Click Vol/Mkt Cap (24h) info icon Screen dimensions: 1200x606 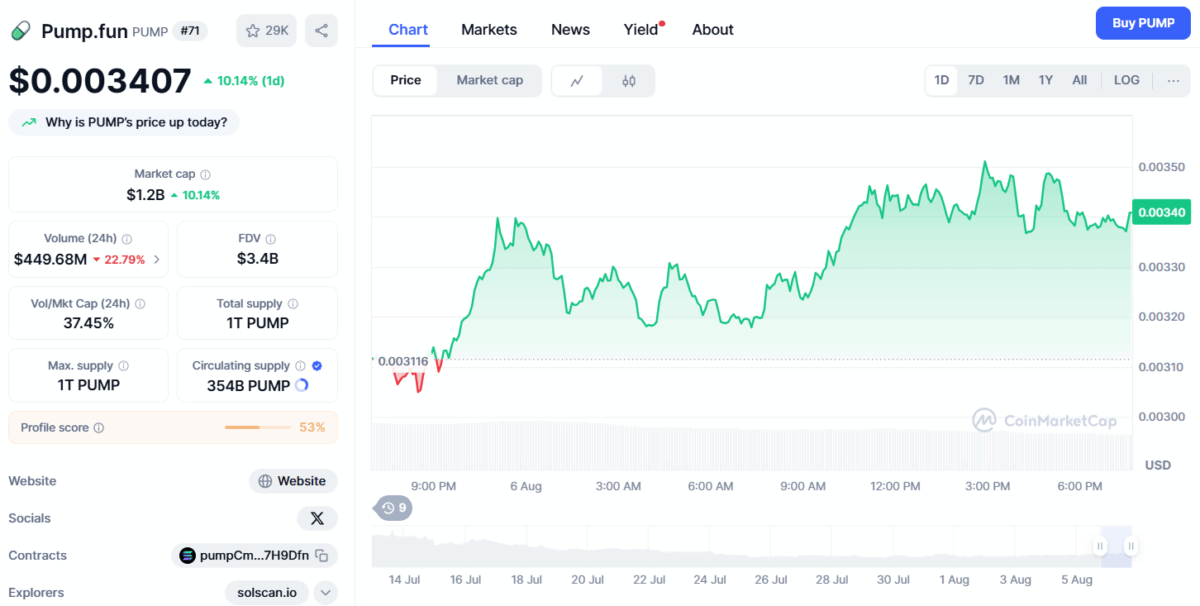(140, 304)
